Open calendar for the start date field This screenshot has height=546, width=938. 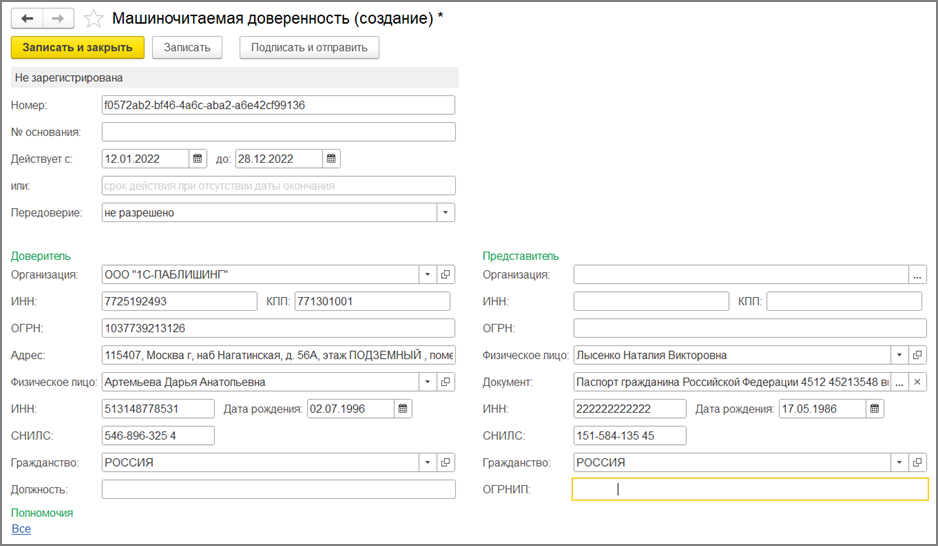(x=198, y=158)
